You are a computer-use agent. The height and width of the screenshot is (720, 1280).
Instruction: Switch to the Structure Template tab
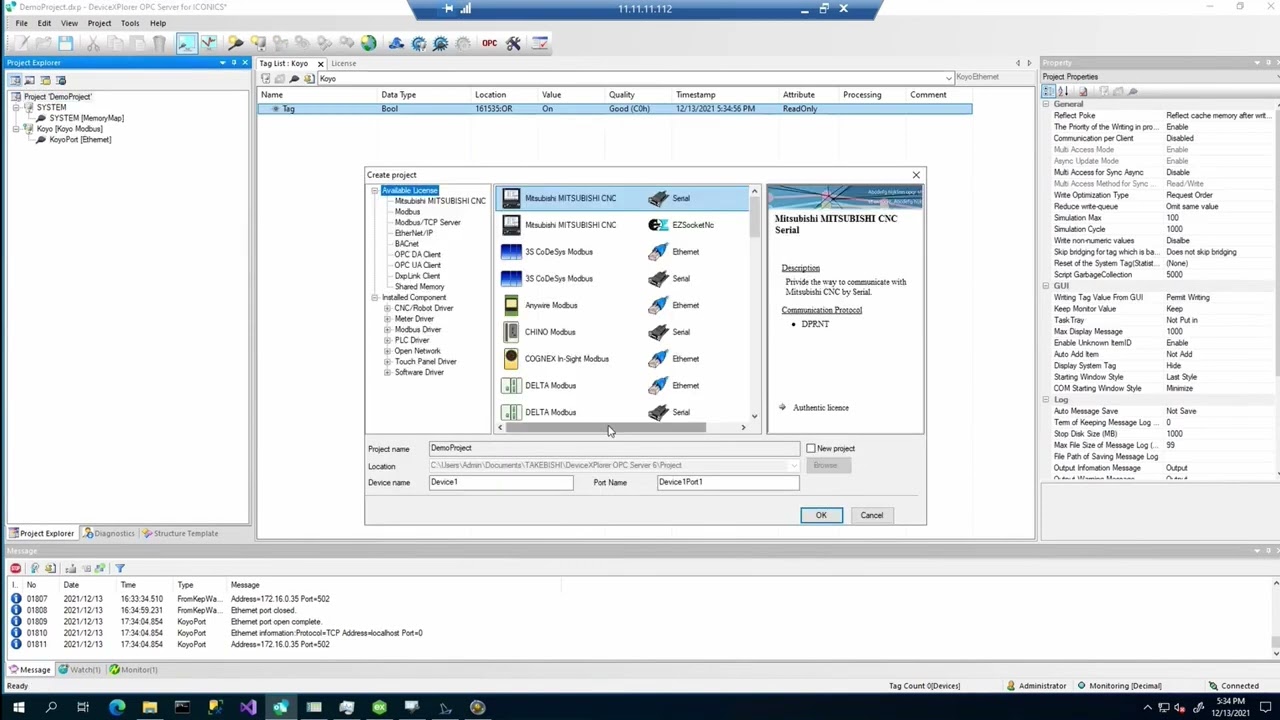[180, 533]
